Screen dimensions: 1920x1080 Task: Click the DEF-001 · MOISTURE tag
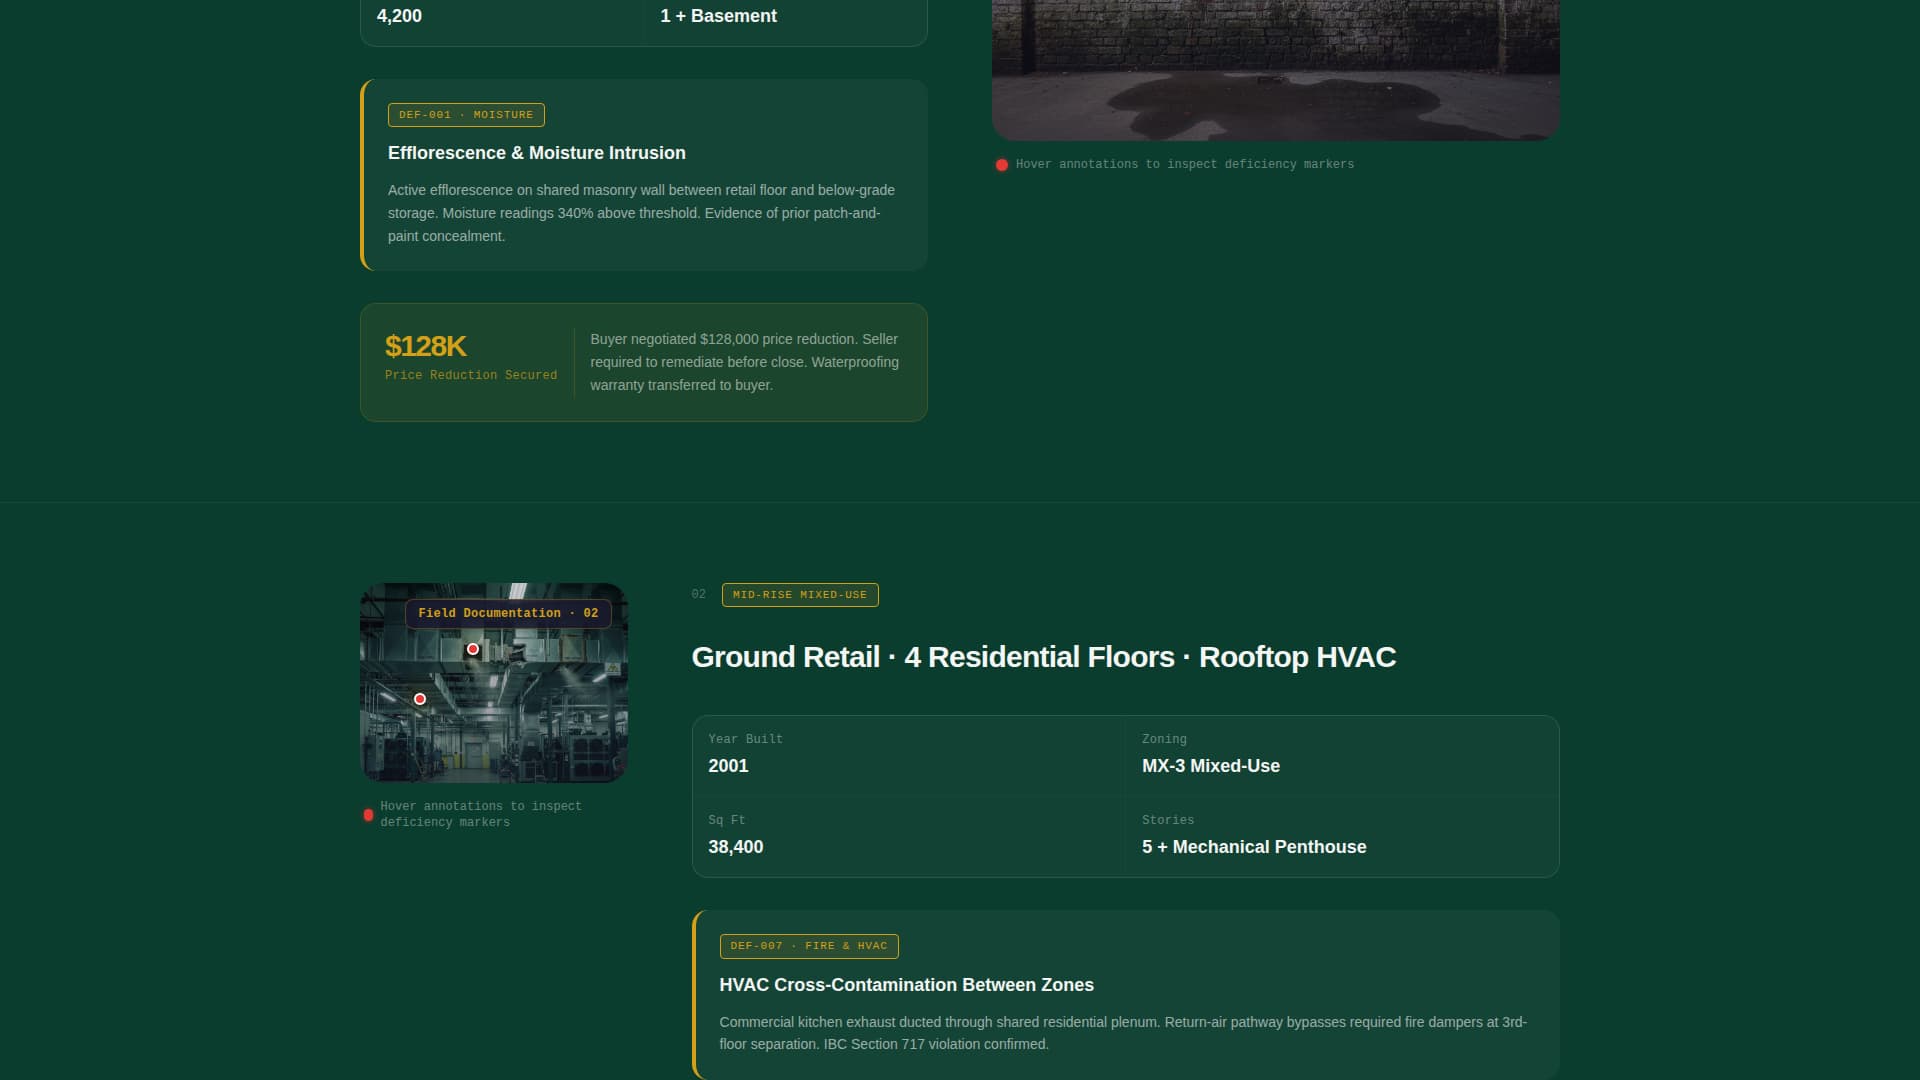click(x=466, y=115)
